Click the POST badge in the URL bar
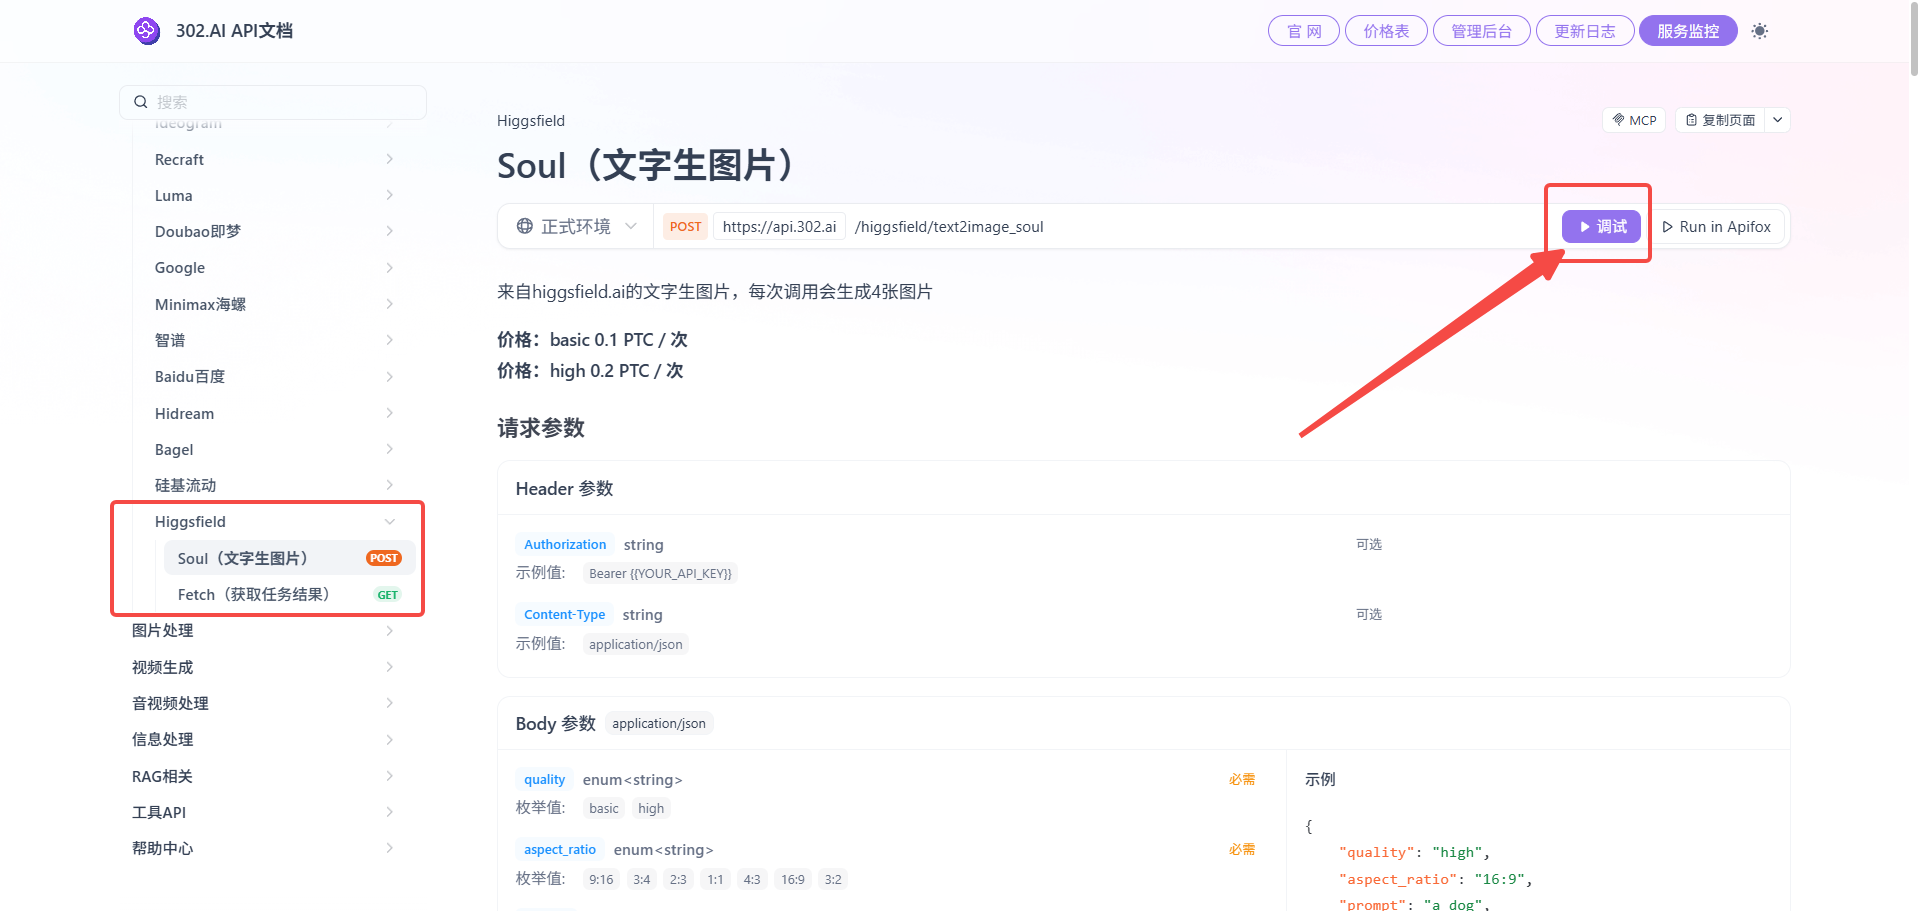The height and width of the screenshot is (911, 1920). click(685, 227)
